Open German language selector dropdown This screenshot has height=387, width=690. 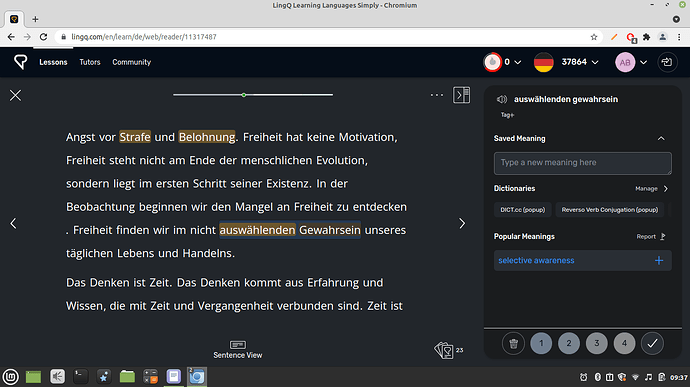566,62
